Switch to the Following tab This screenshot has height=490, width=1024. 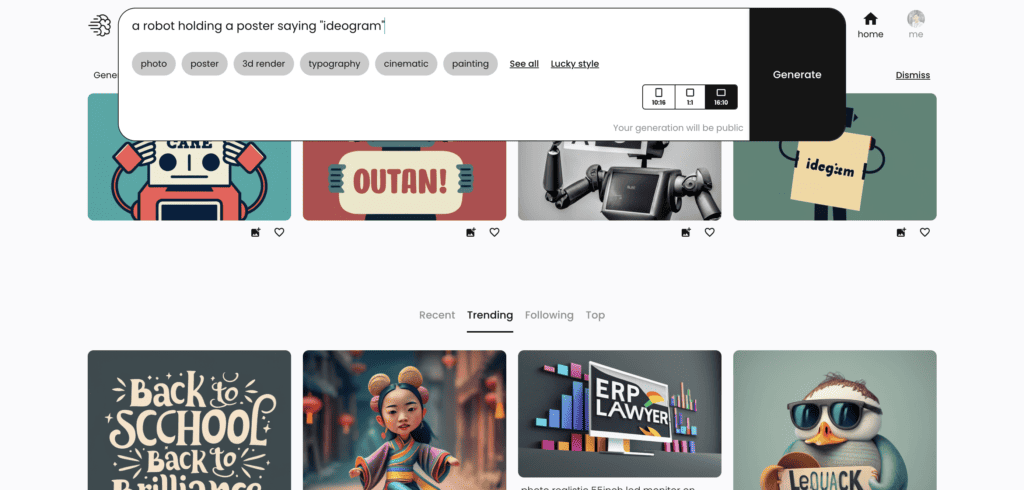(549, 315)
